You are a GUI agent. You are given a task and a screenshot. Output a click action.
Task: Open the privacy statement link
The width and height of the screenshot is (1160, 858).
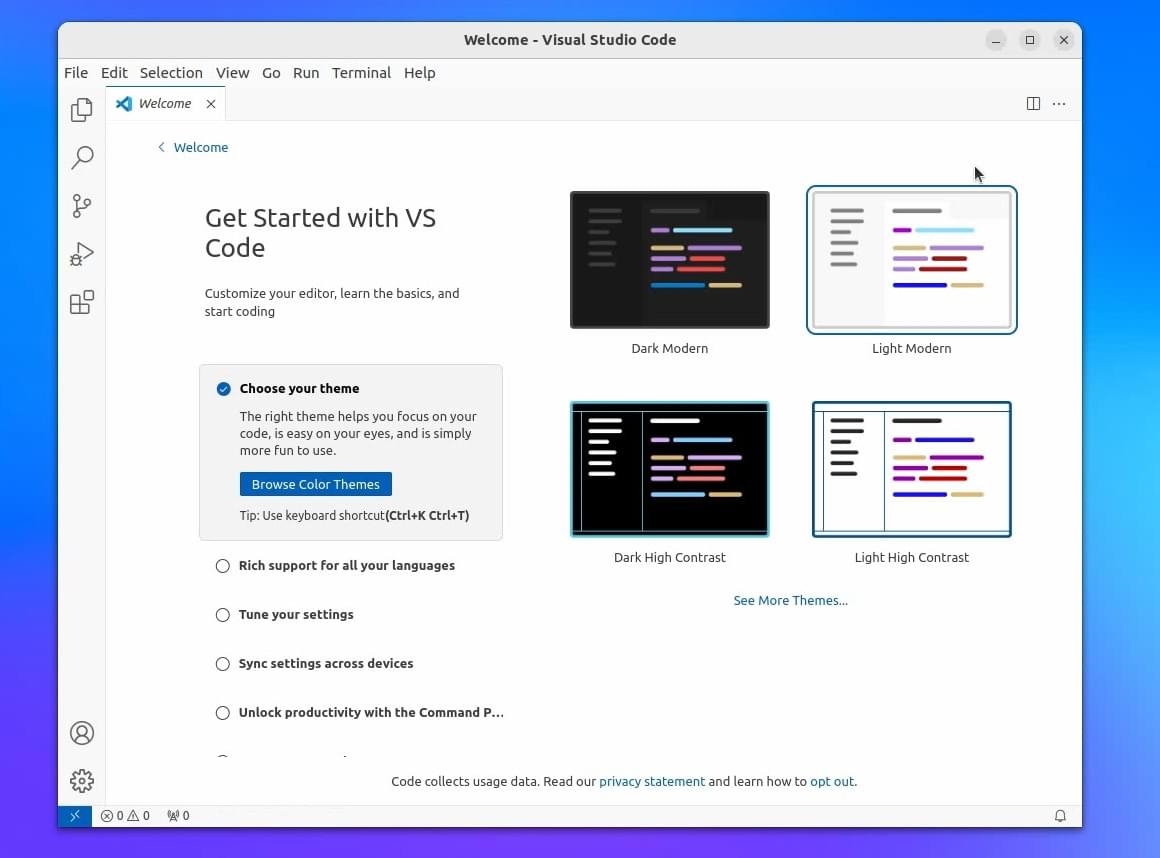[x=652, y=781]
